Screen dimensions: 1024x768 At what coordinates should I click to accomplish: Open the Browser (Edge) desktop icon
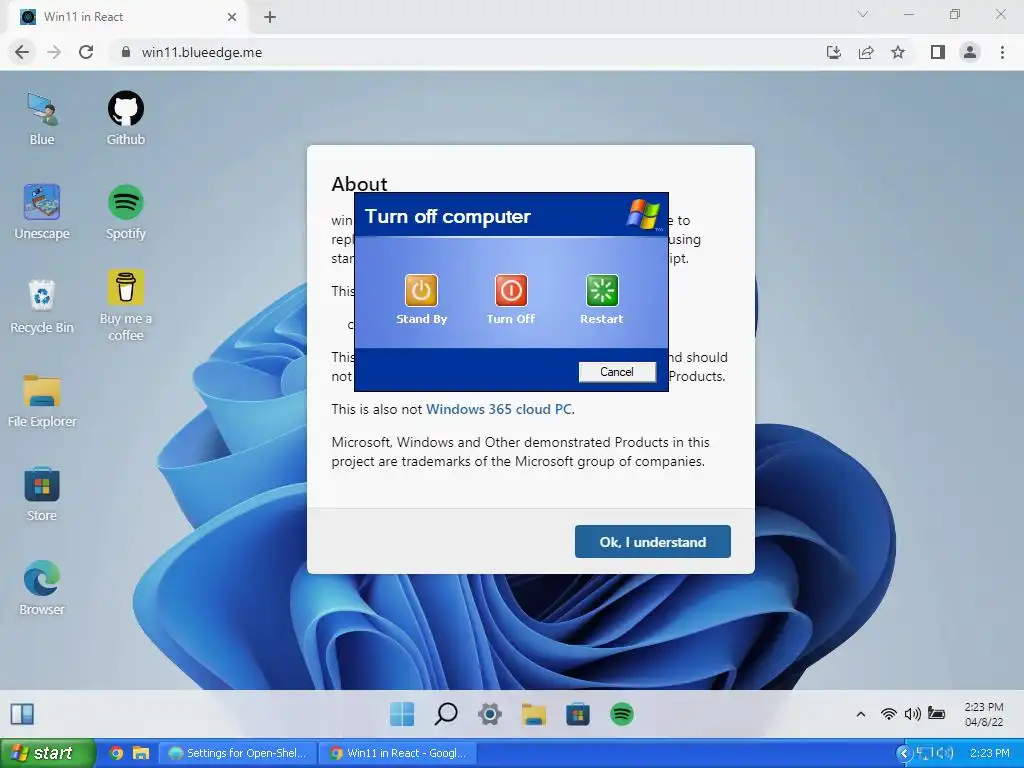pyautogui.click(x=42, y=588)
